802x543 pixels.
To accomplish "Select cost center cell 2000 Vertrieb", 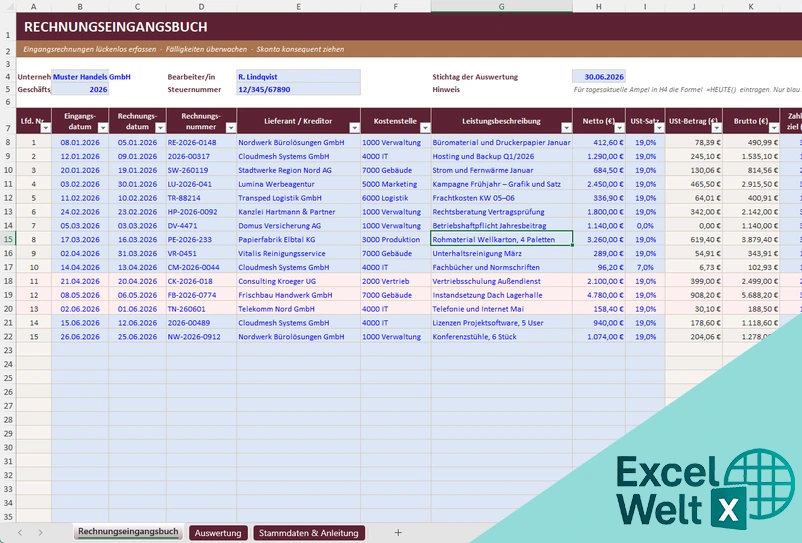I will (x=395, y=281).
